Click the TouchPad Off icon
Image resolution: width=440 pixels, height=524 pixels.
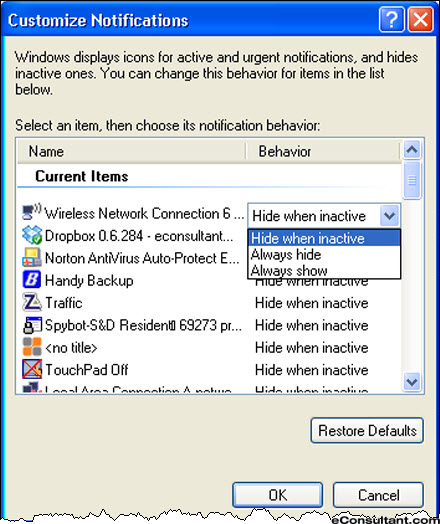pos(32,369)
